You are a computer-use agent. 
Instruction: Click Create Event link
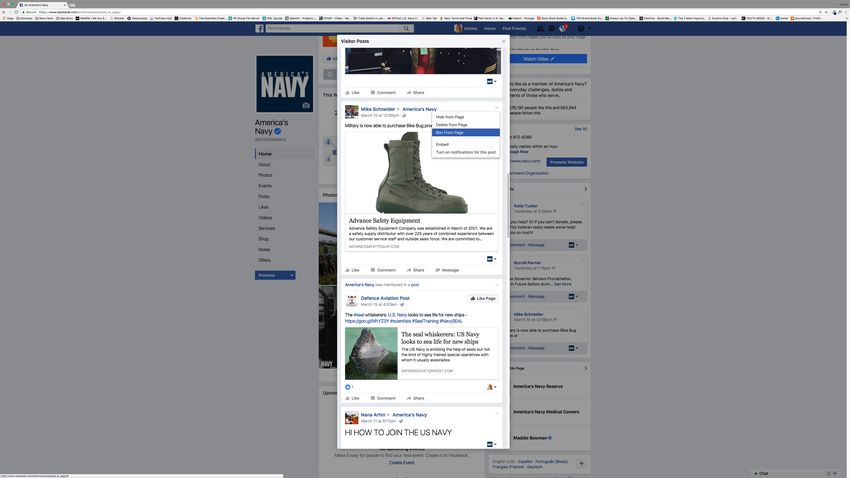point(401,463)
